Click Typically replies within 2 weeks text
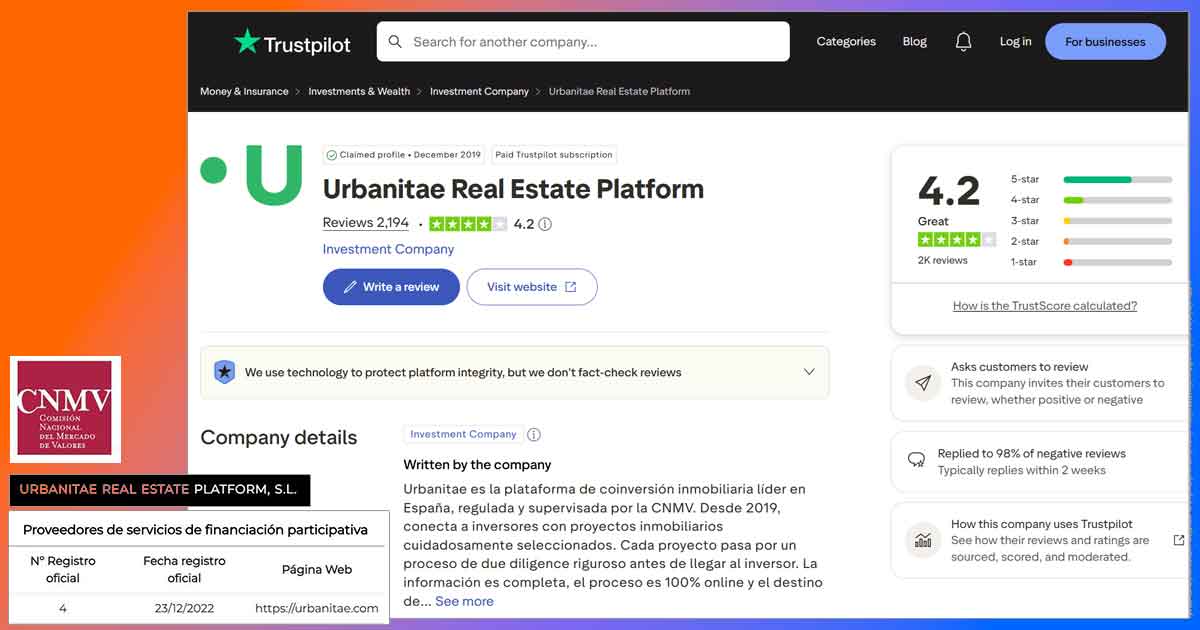Image resolution: width=1200 pixels, height=630 pixels. coord(1022,471)
